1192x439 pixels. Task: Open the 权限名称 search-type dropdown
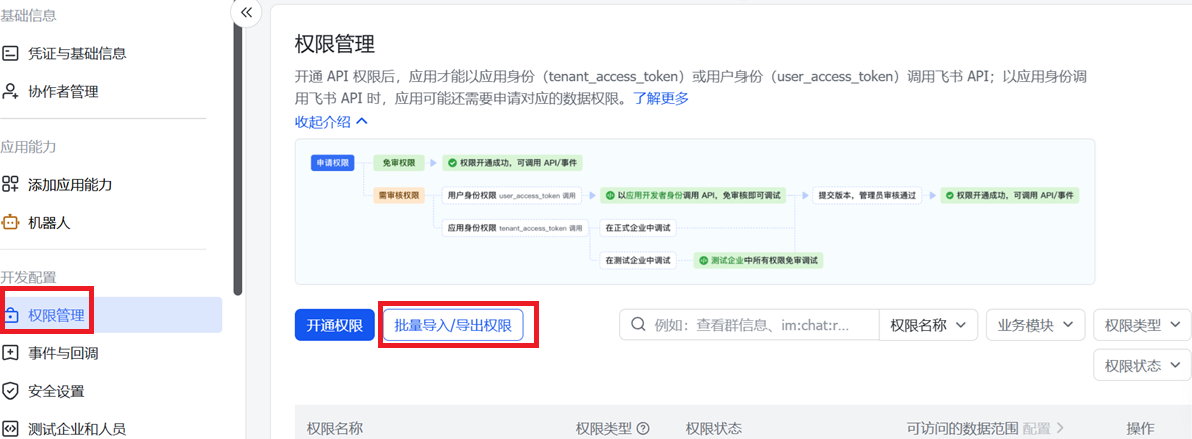[x=928, y=325]
